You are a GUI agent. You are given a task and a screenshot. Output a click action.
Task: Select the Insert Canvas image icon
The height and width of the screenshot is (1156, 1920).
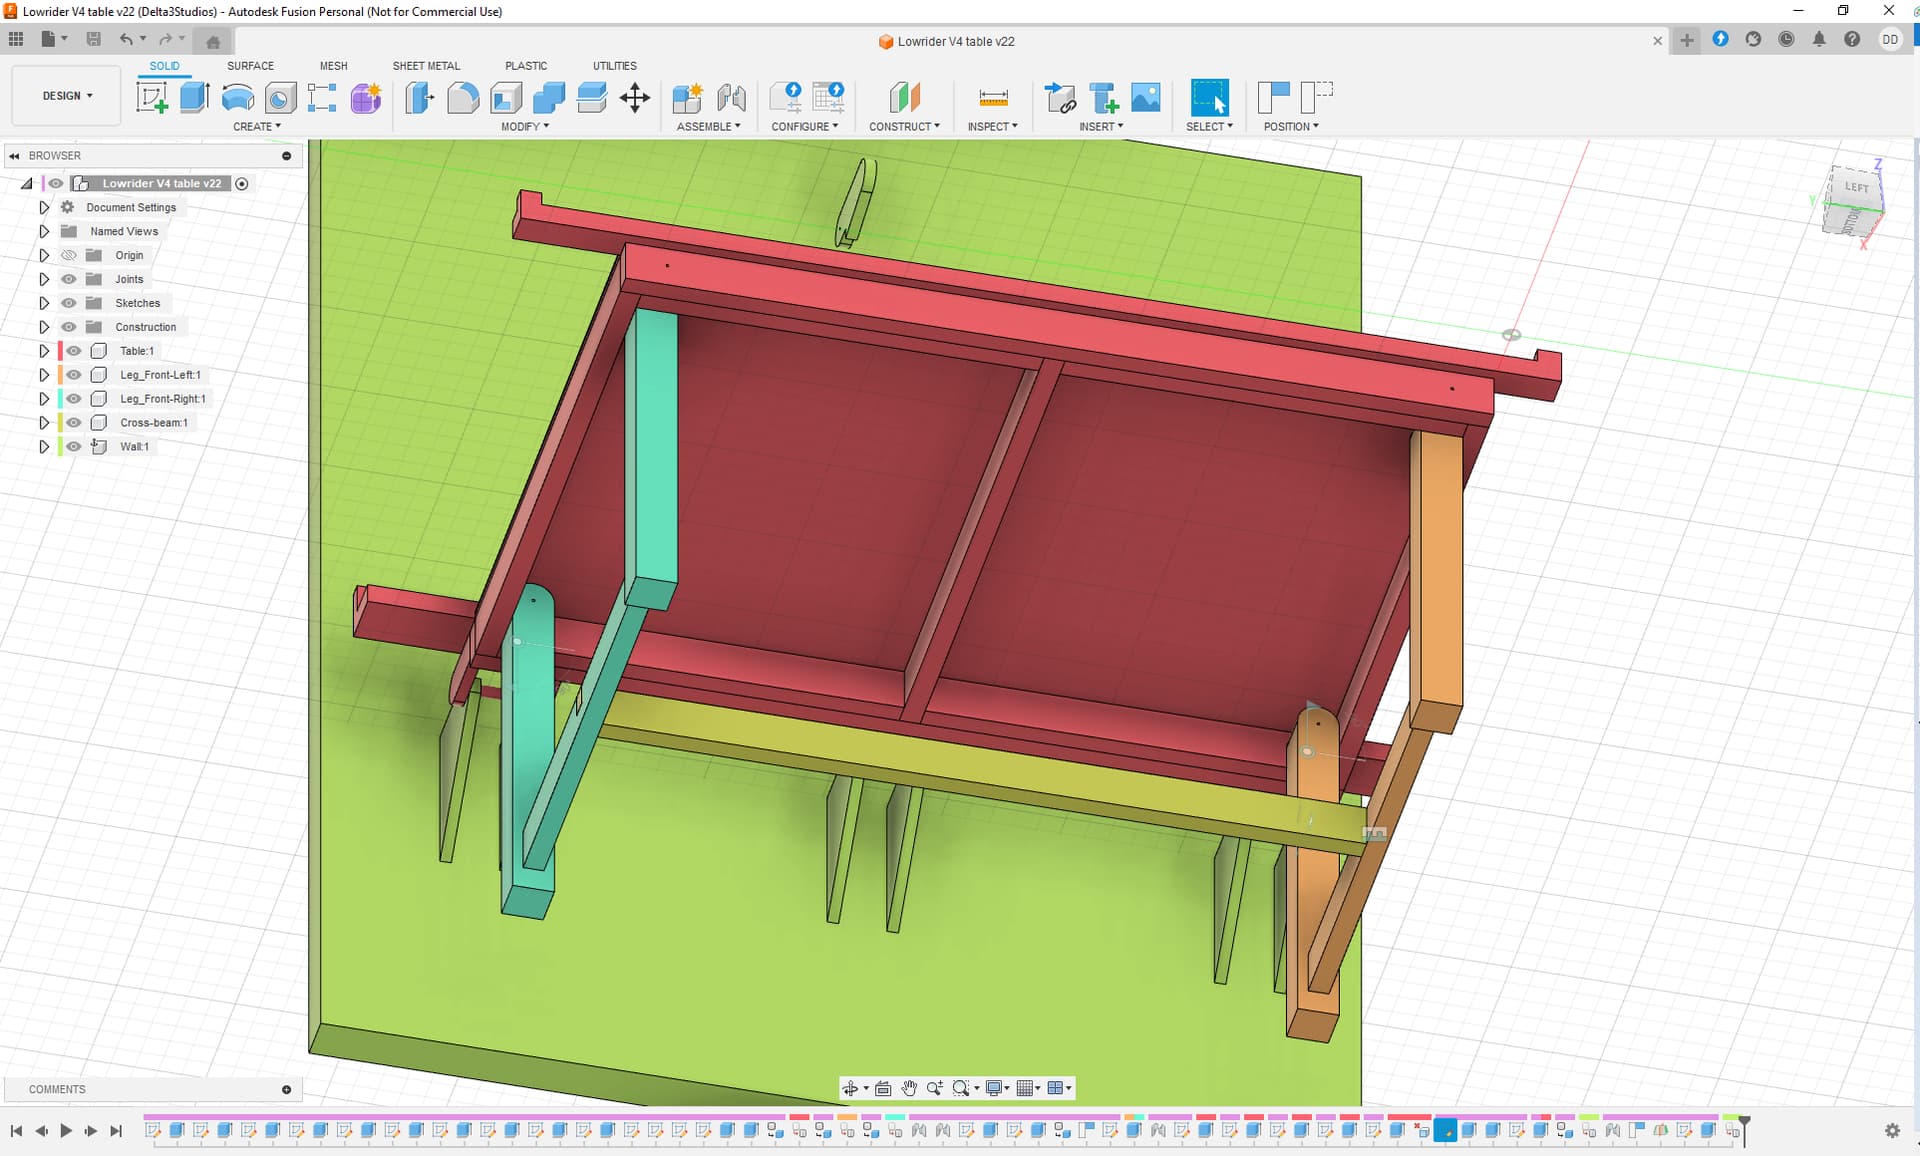[x=1146, y=98]
